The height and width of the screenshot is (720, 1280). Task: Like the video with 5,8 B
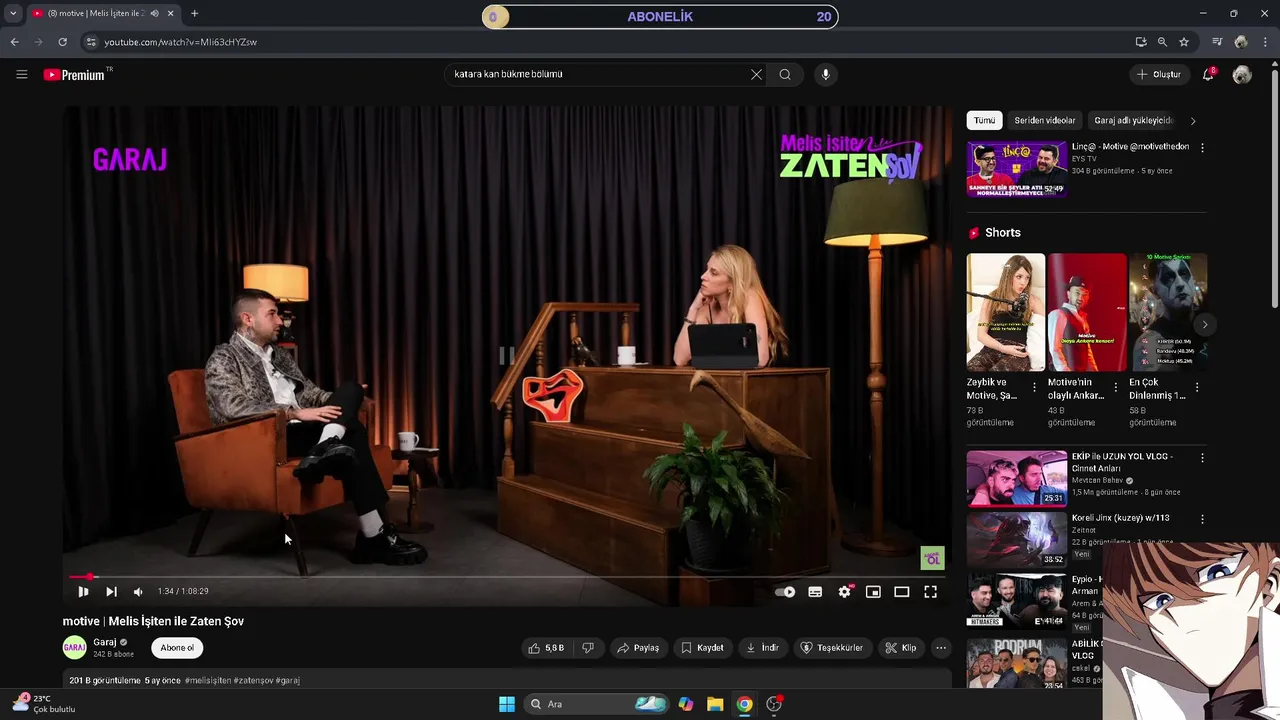coord(546,648)
